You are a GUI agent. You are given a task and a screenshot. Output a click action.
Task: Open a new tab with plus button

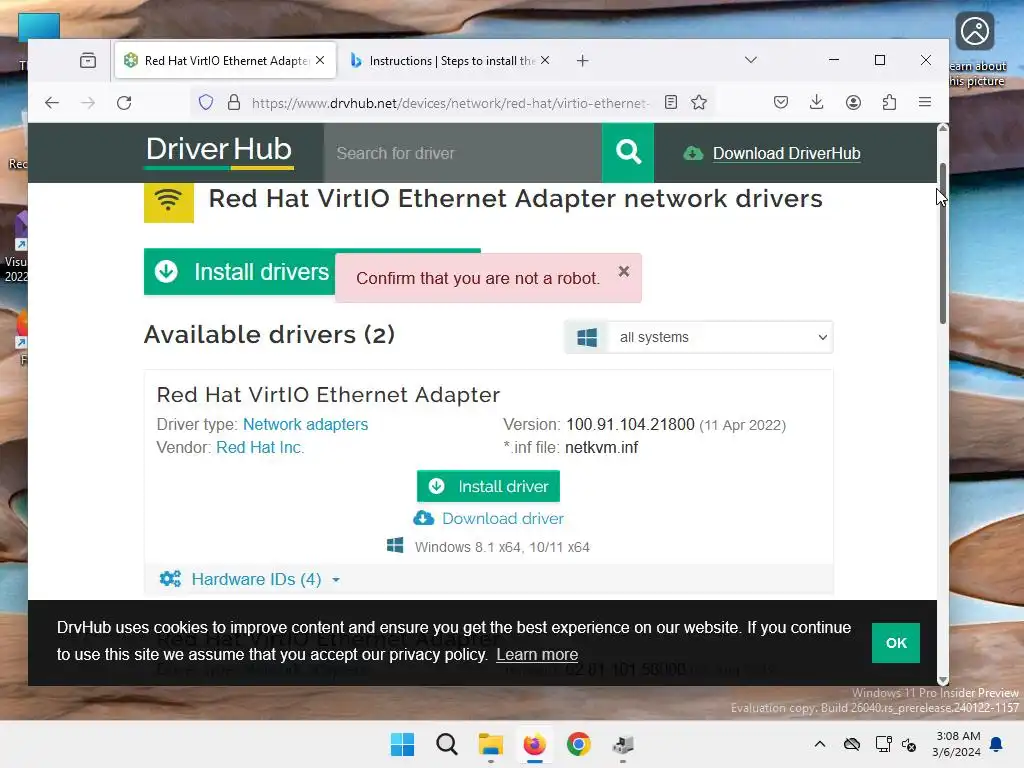(583, 61)
